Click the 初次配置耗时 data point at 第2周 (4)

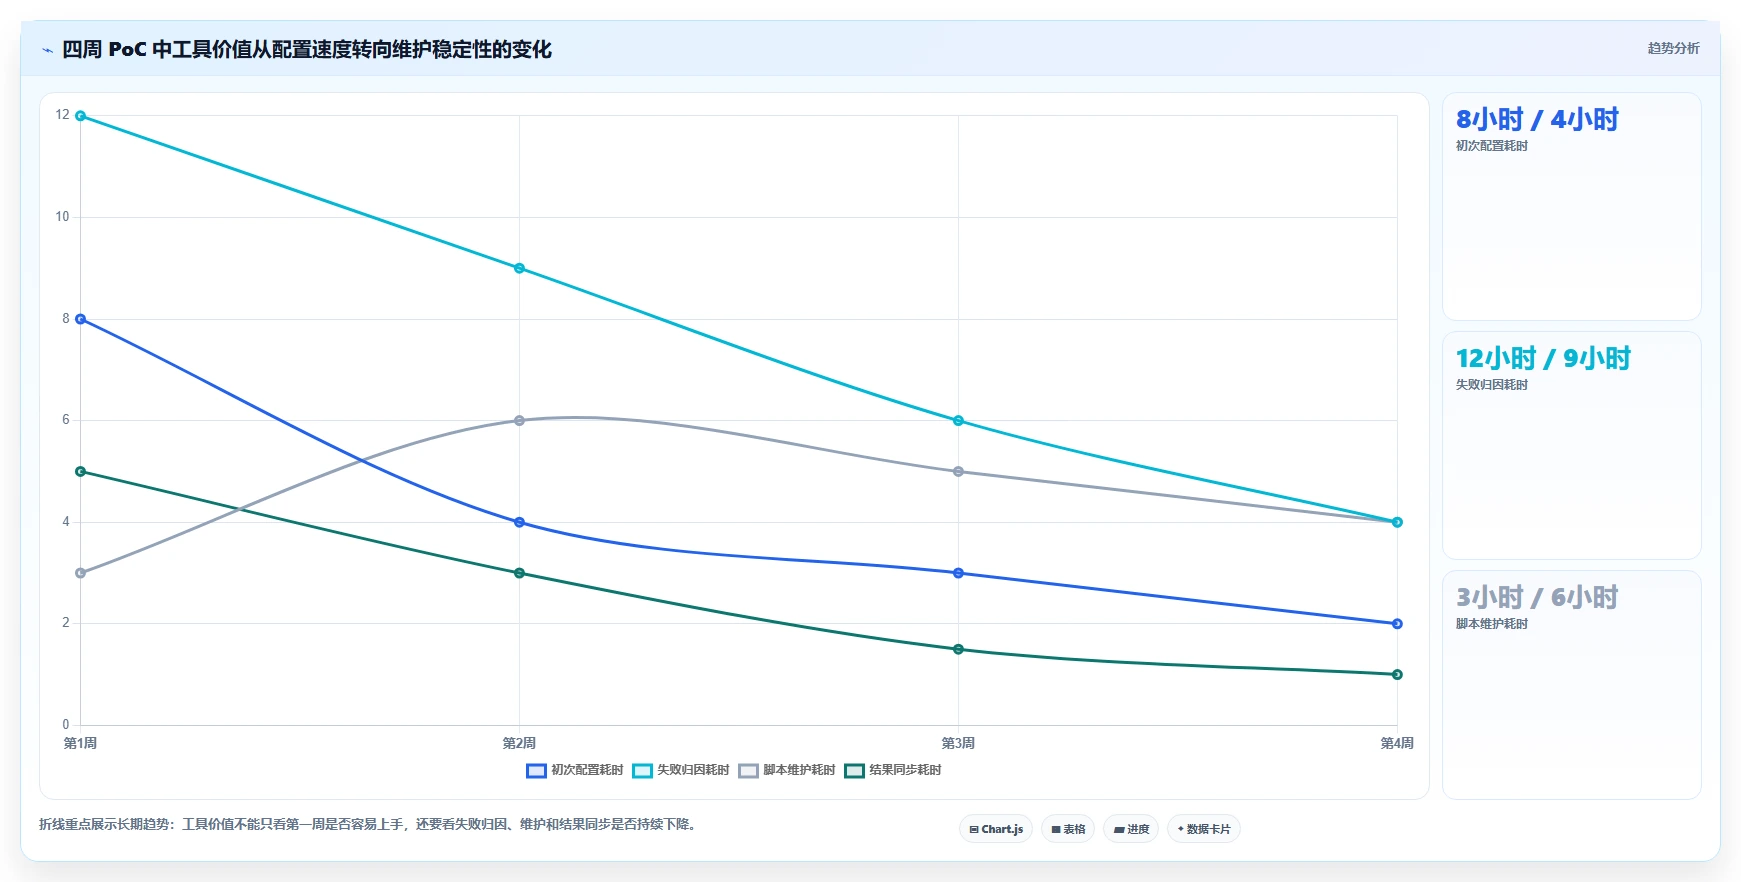pos(519,522)
